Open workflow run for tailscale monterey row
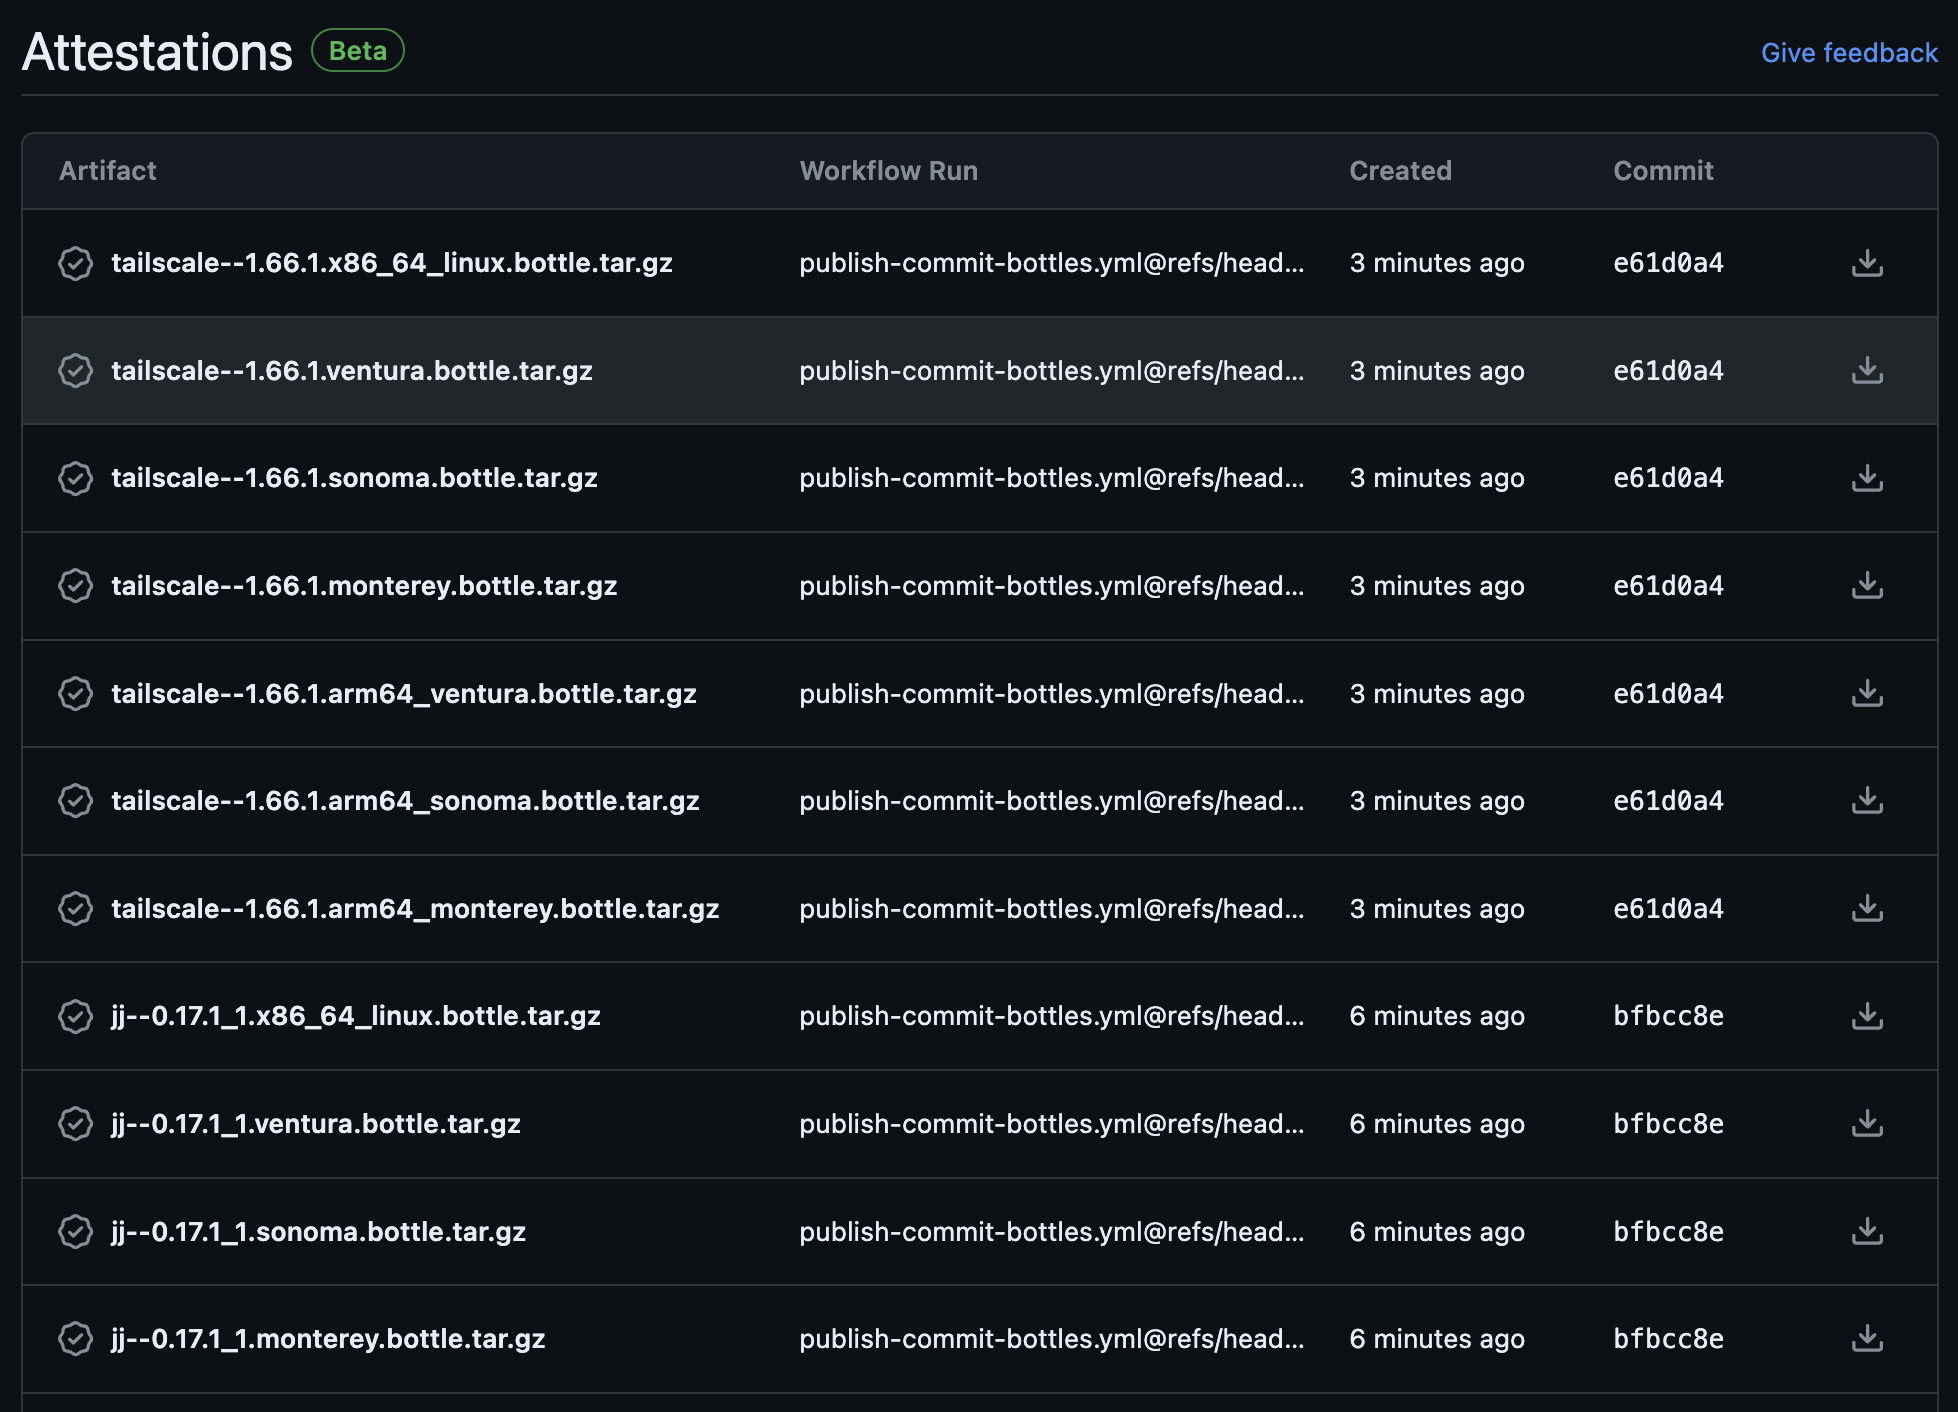Screen dimensions: 1958x1412 pos(1052,586)
